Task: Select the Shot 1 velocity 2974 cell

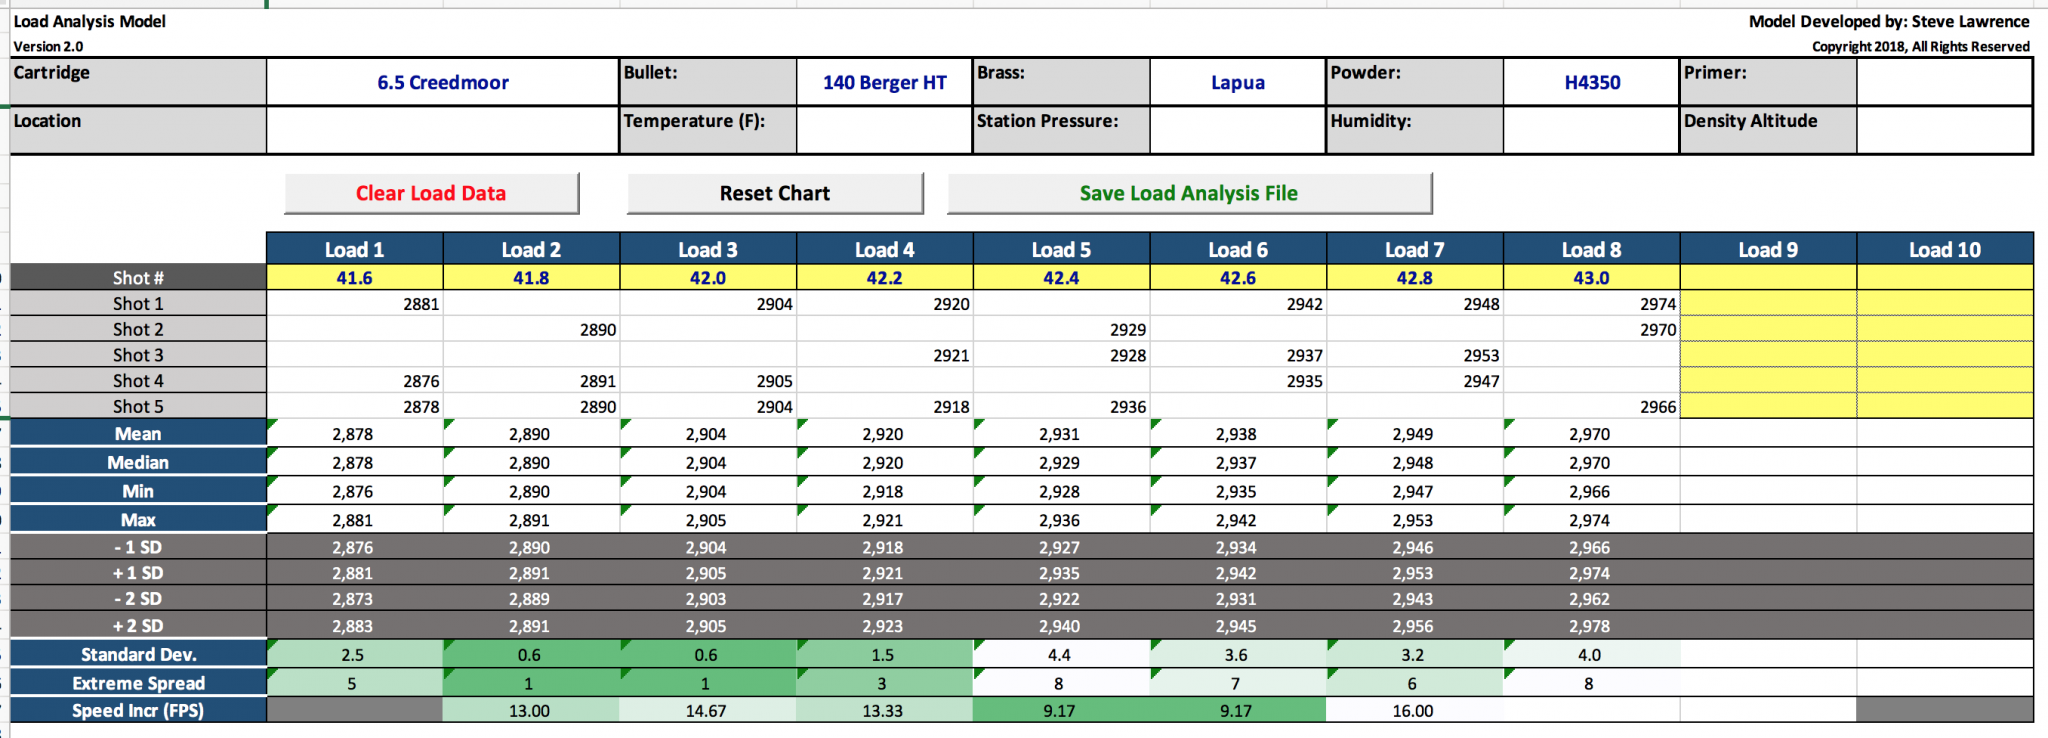Action: (x=1592, y=303)
